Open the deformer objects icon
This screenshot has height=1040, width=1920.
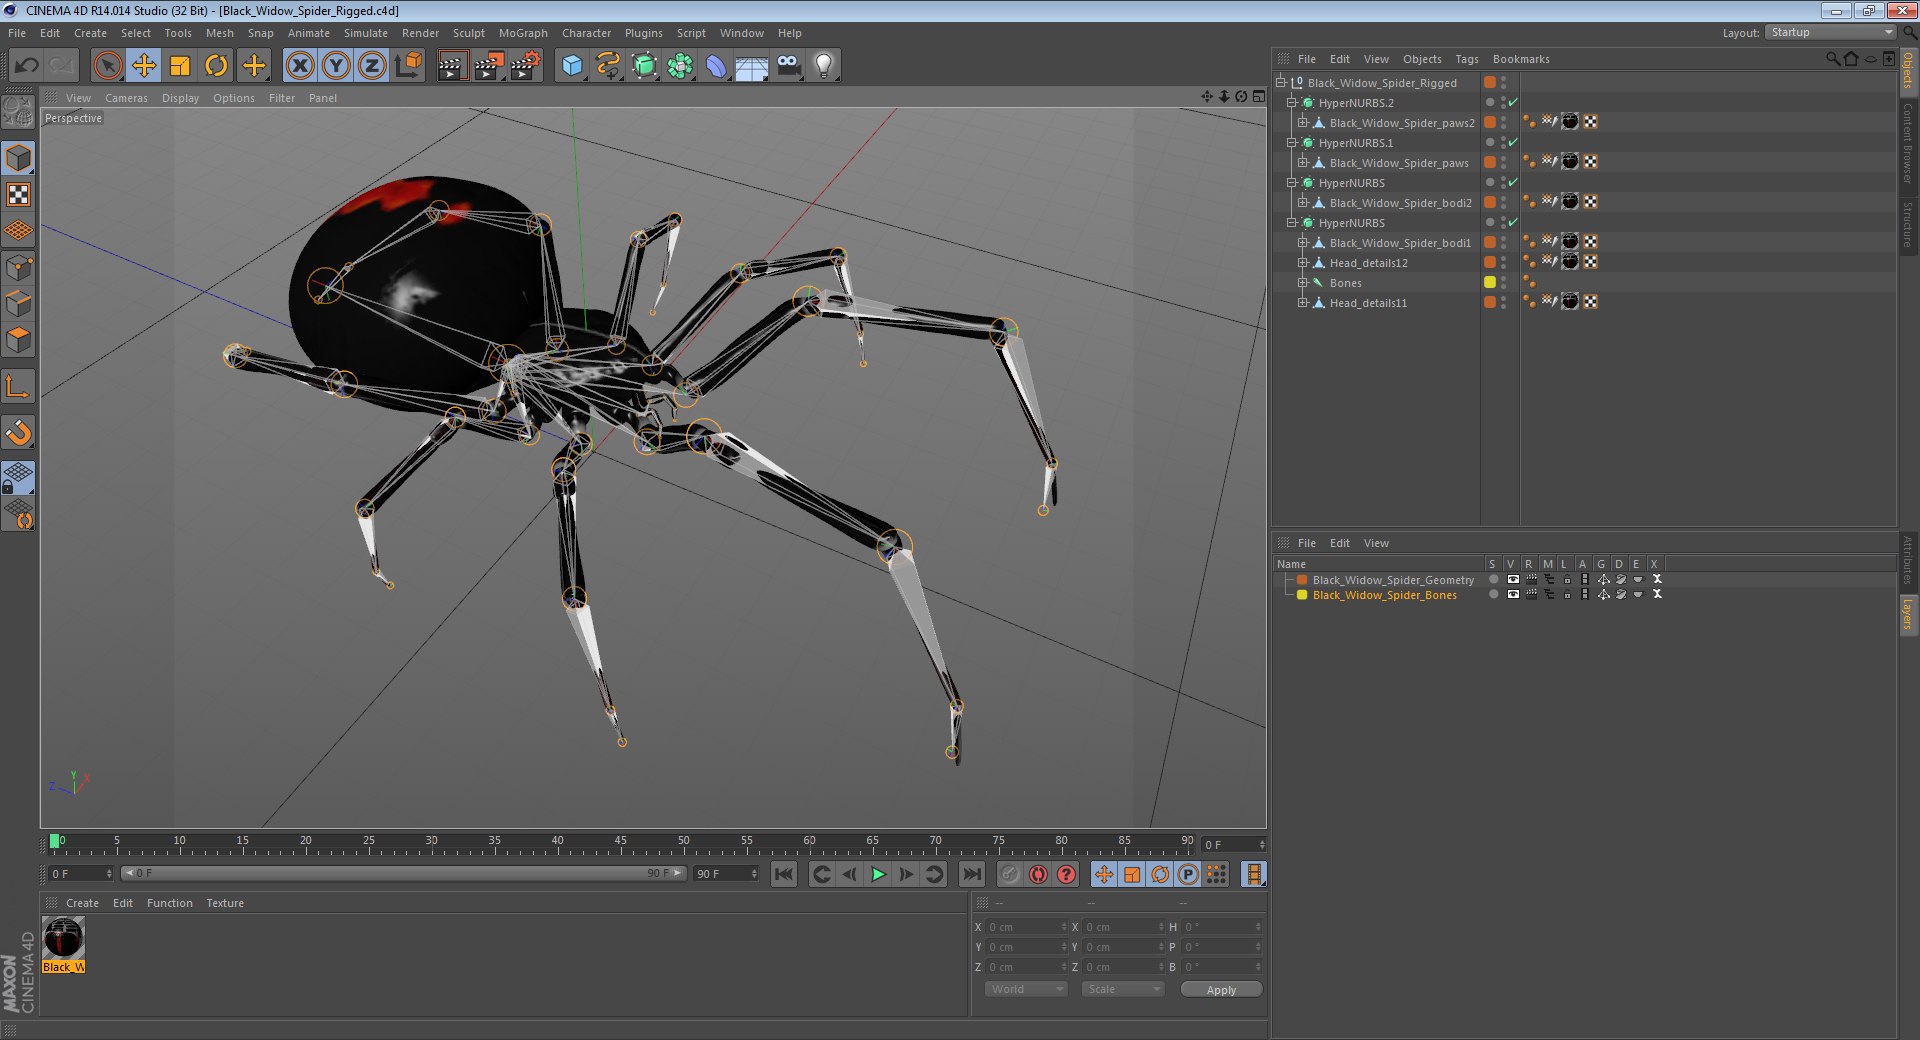point(716,66)
